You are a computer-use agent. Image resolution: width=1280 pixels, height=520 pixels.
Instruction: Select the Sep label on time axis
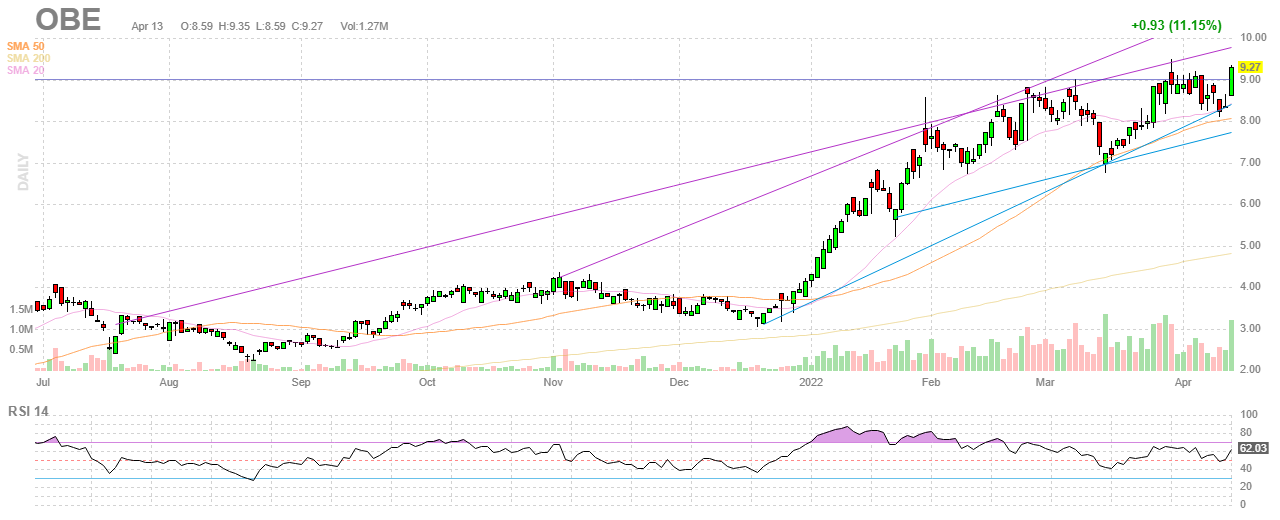(301, 382)
